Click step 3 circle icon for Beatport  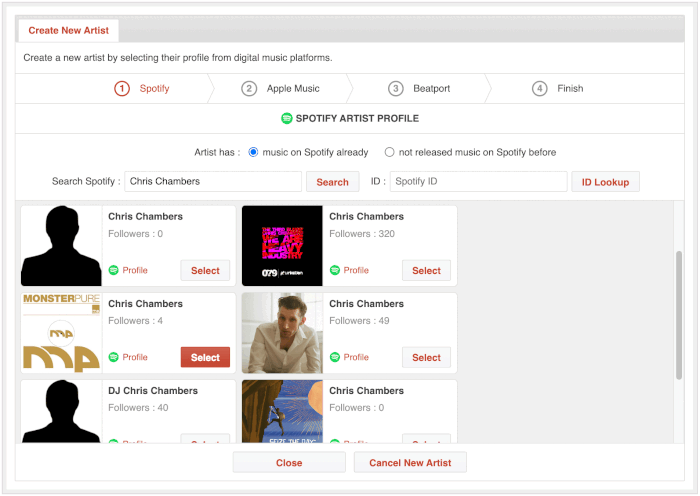(396, 88)
